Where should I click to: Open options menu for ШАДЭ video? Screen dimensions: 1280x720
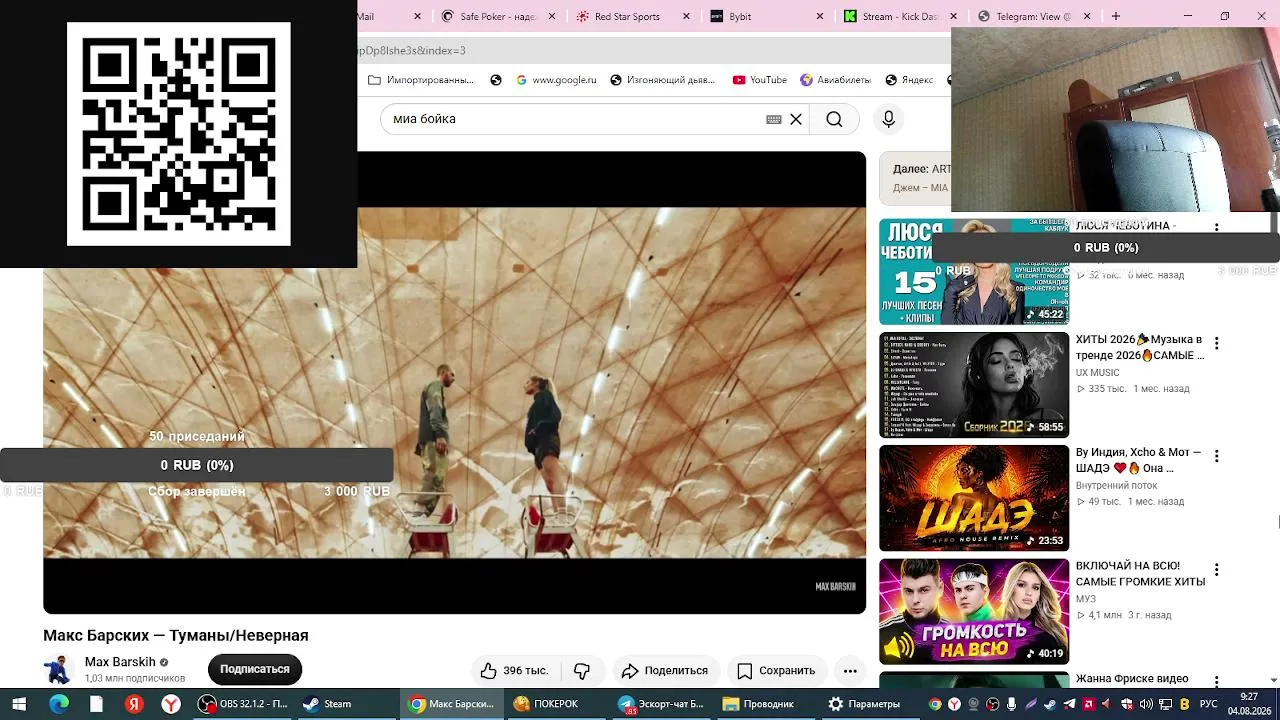pyautogui.click(x=1217, y=456)
